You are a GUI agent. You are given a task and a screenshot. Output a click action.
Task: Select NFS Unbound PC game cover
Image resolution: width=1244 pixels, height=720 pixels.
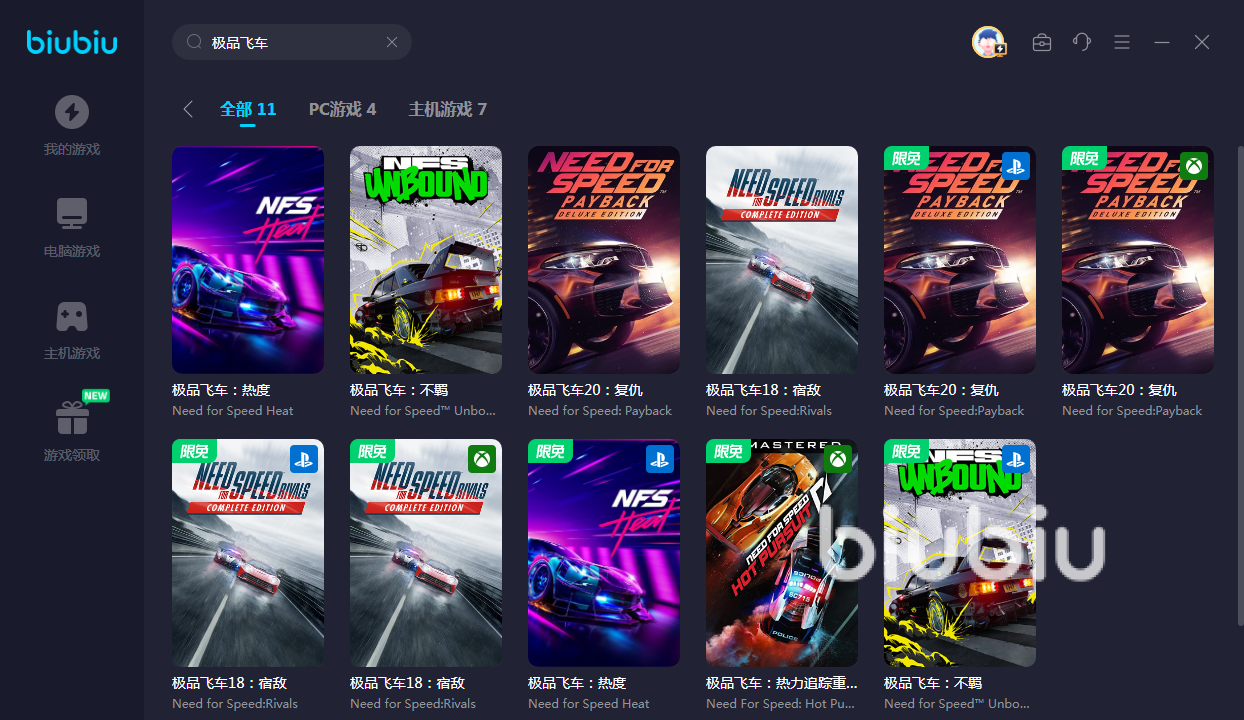click(x=426, y=260)
